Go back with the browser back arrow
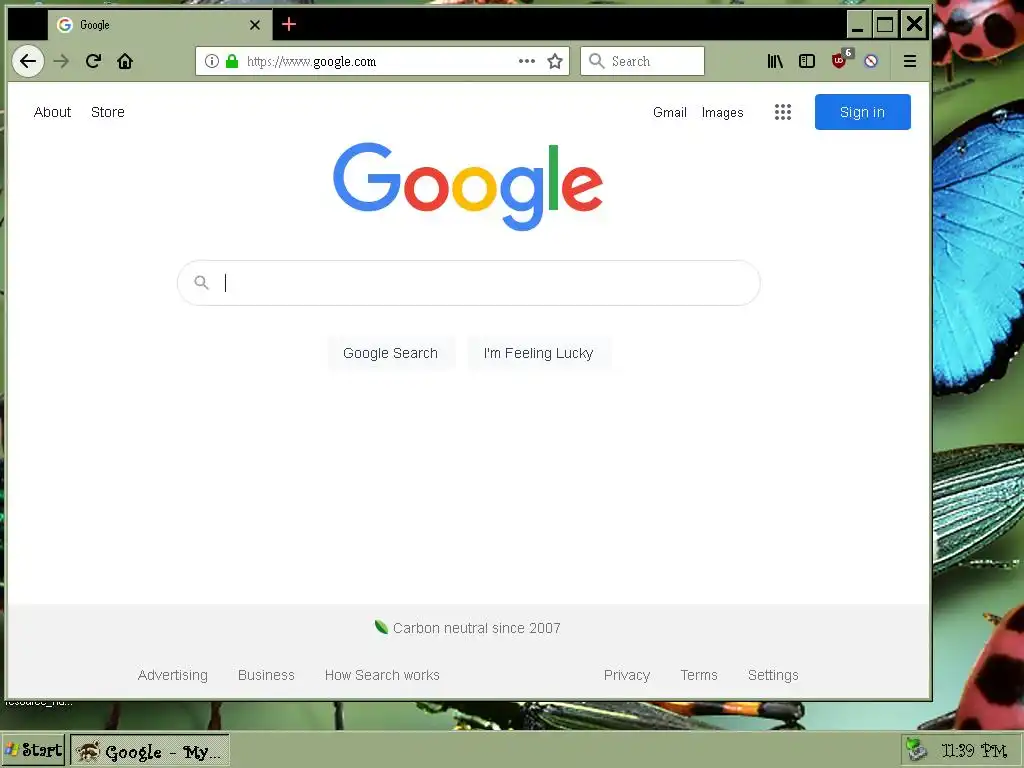This screenshot has width=1024, height=768. pyautogui.click(x=28, y=61)
